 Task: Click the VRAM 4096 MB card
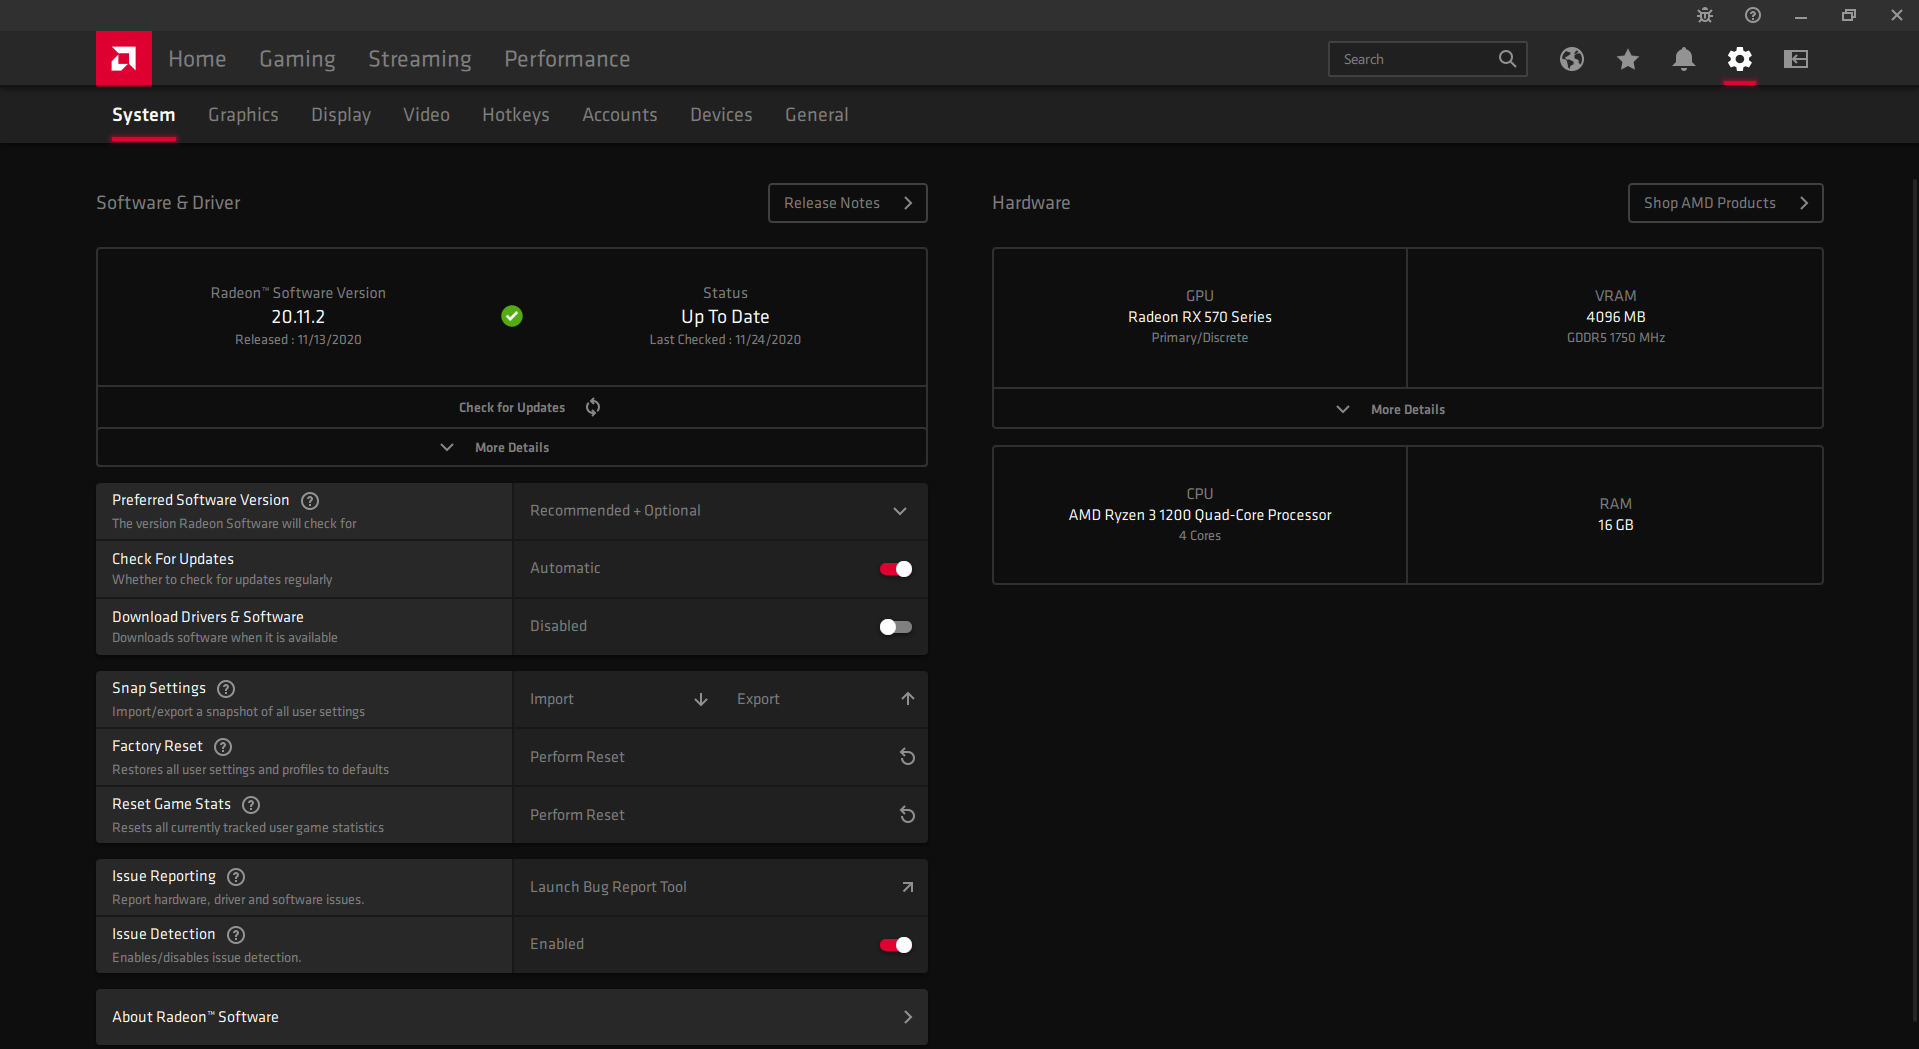click(1615, 318)
